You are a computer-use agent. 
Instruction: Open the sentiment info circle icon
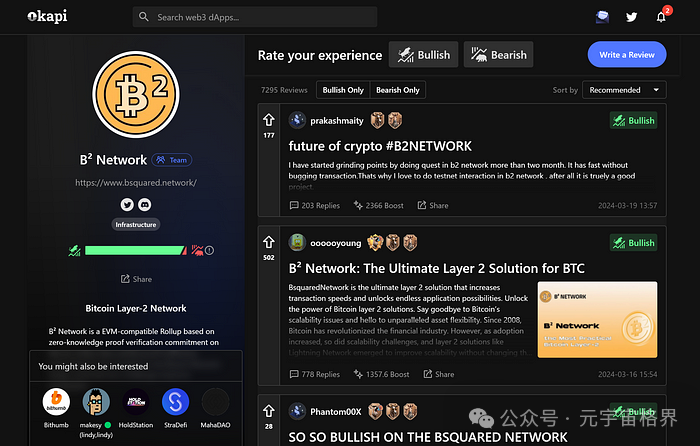[209, 250]
